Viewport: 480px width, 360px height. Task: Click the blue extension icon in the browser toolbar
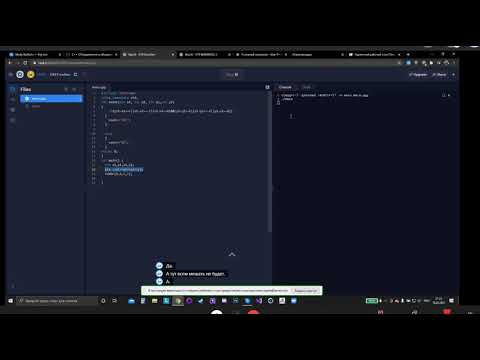pos(408,63)
